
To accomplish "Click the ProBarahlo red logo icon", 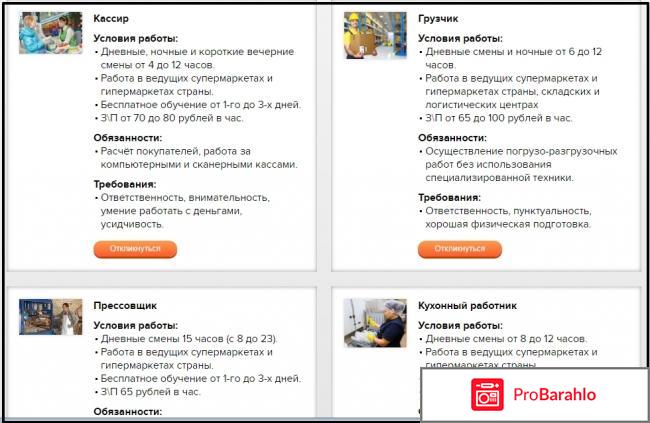I will click(x=487, y=394).
